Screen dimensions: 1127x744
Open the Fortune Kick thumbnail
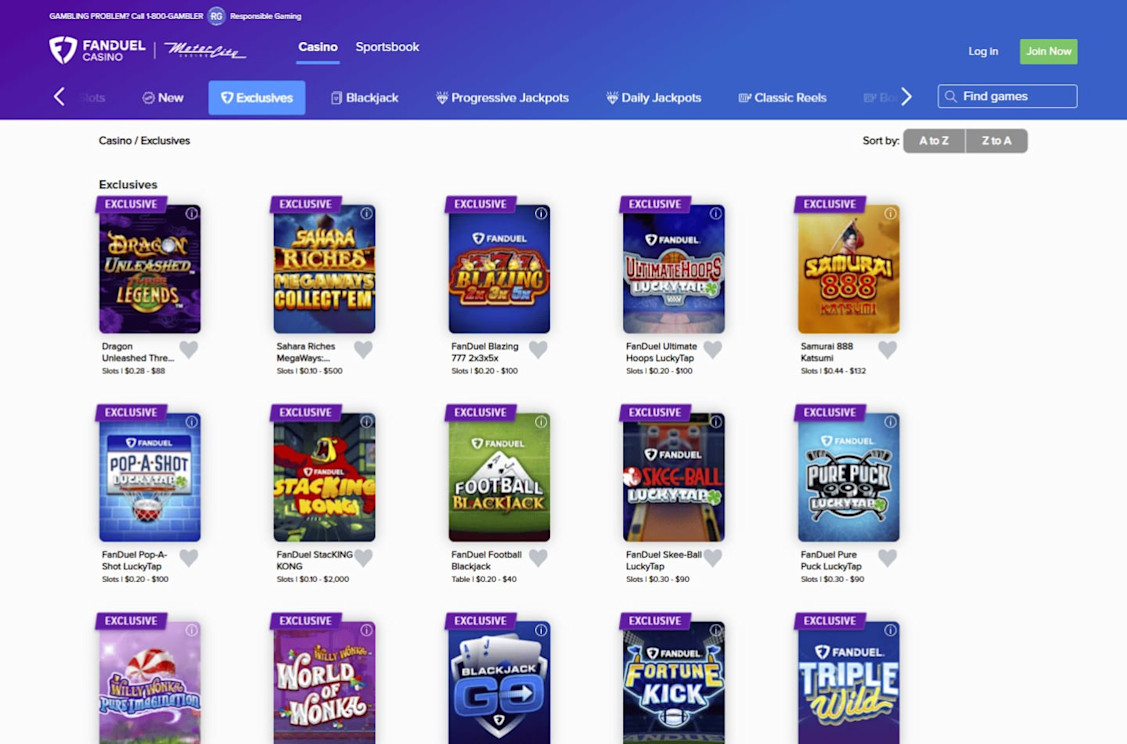click(673, 683)
